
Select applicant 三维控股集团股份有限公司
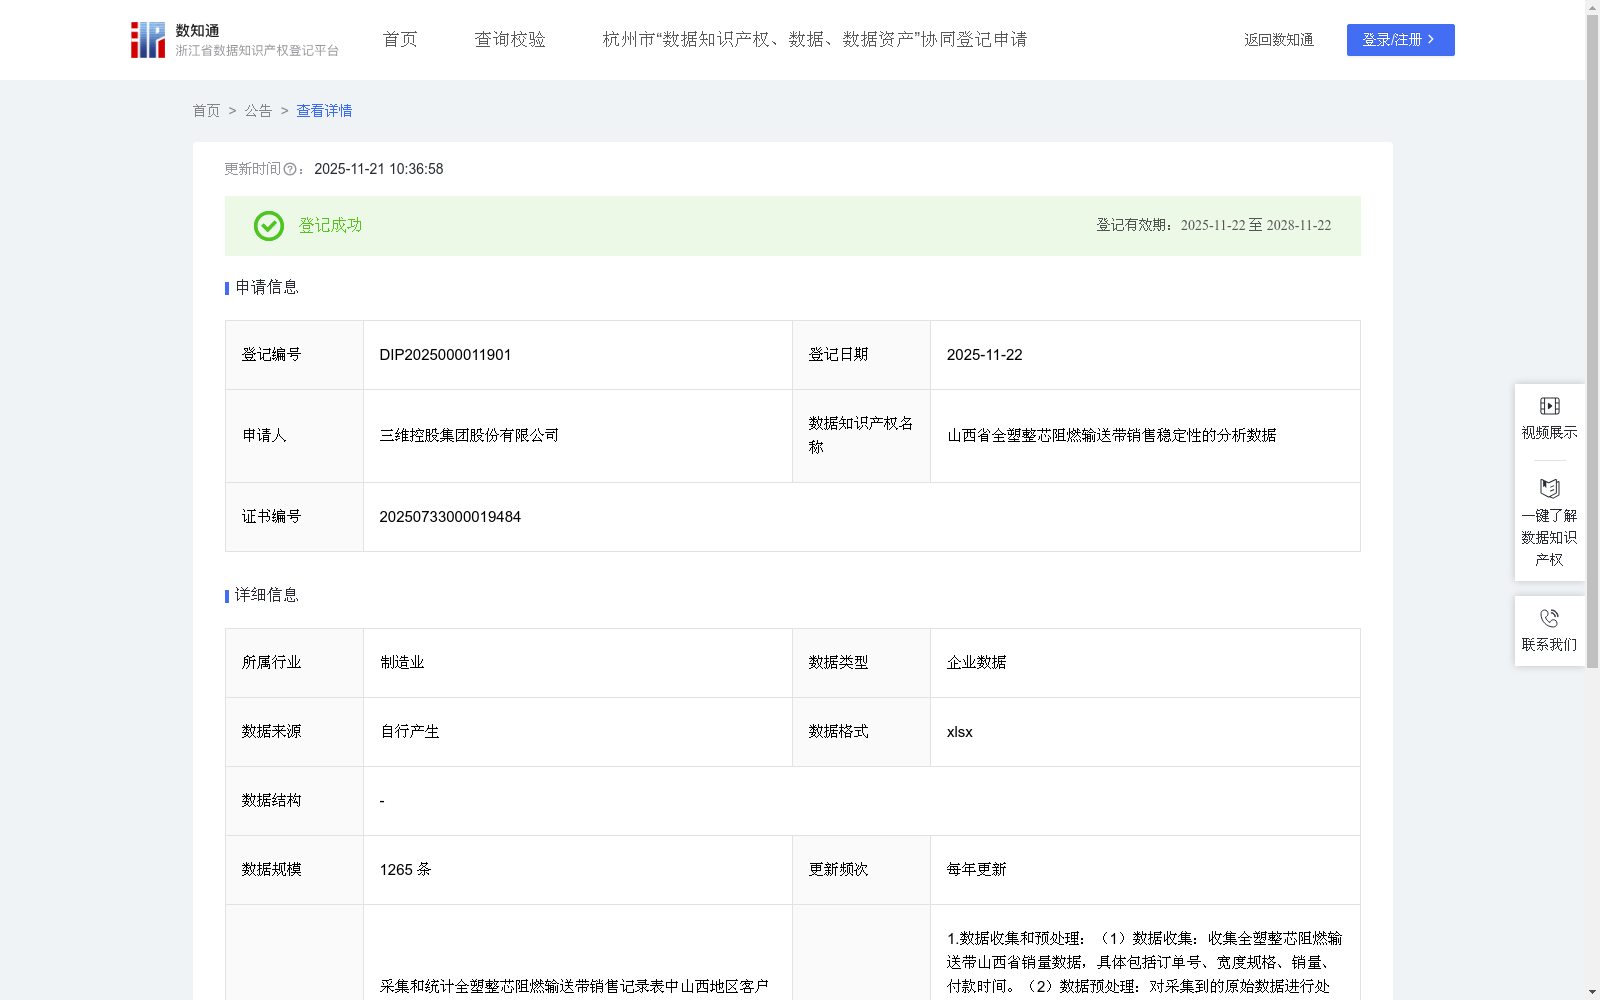(x=469, y=436)
